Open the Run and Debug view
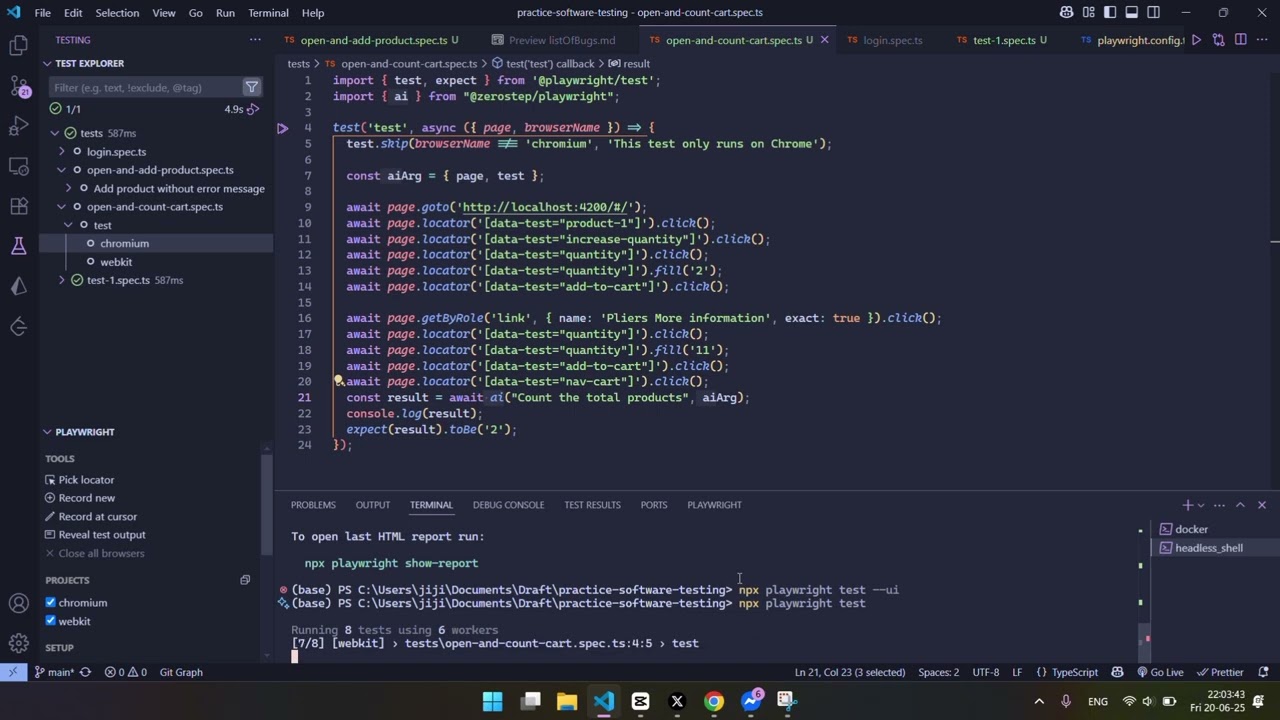 pos(18,126)
